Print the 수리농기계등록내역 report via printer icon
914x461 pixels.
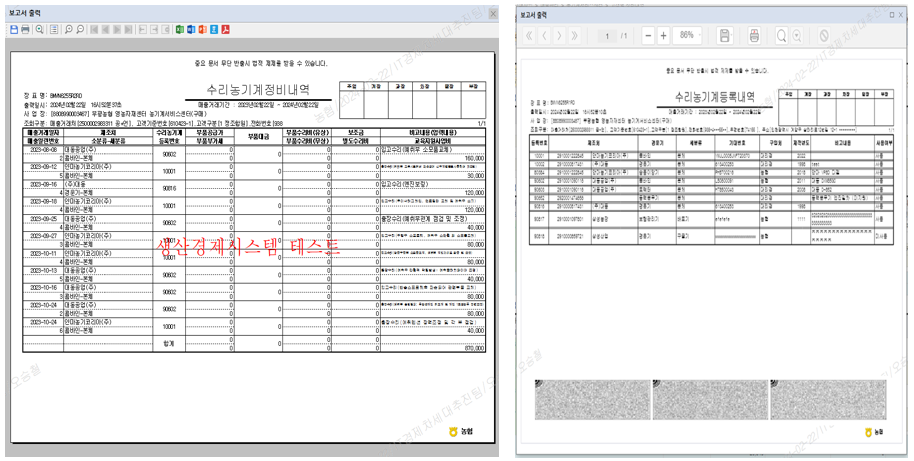click(754, 36)
